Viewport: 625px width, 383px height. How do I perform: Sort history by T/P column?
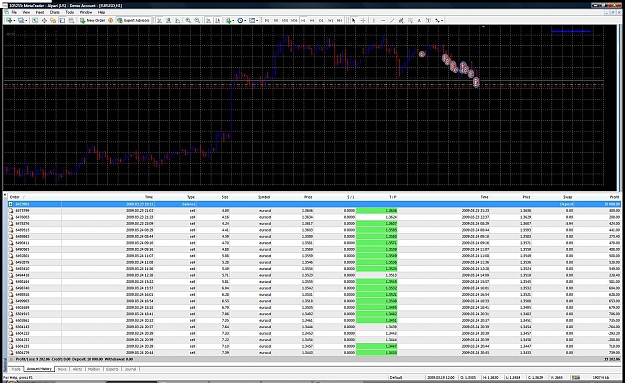click(x=393, y=197)
